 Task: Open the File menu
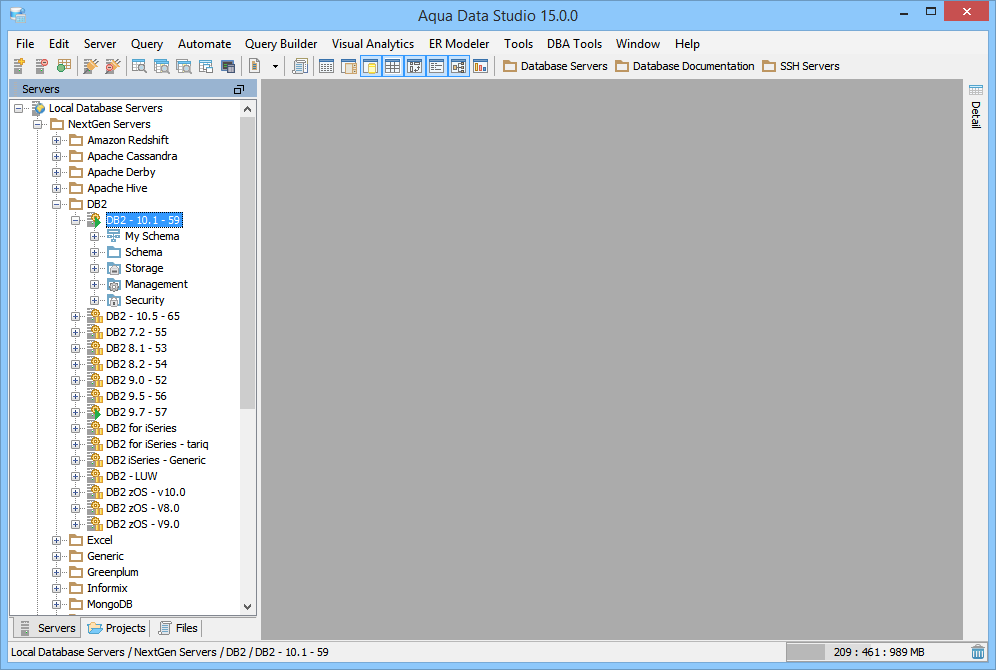click(25, 44)
